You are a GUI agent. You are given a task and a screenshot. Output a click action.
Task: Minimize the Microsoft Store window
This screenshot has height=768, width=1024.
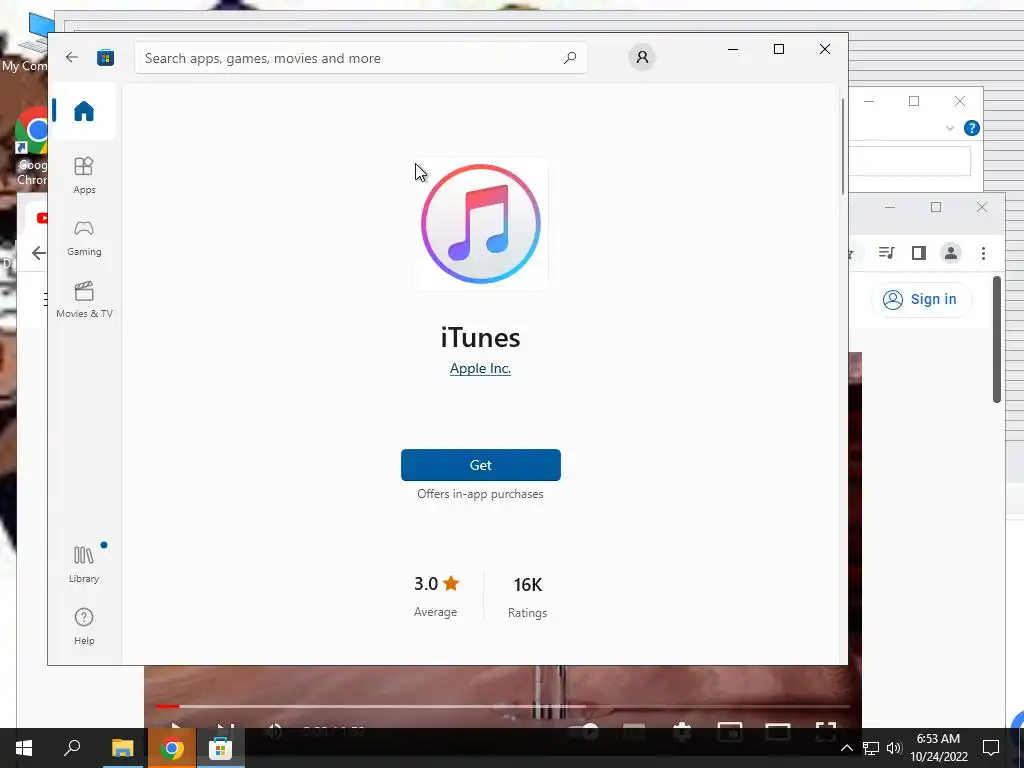733,49
